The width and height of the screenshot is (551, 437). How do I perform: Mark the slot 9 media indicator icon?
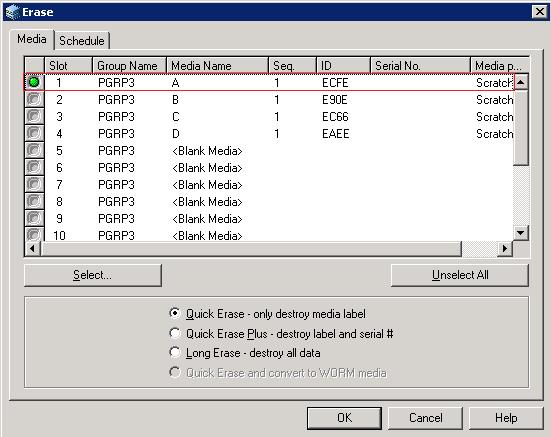coord(34,218)
